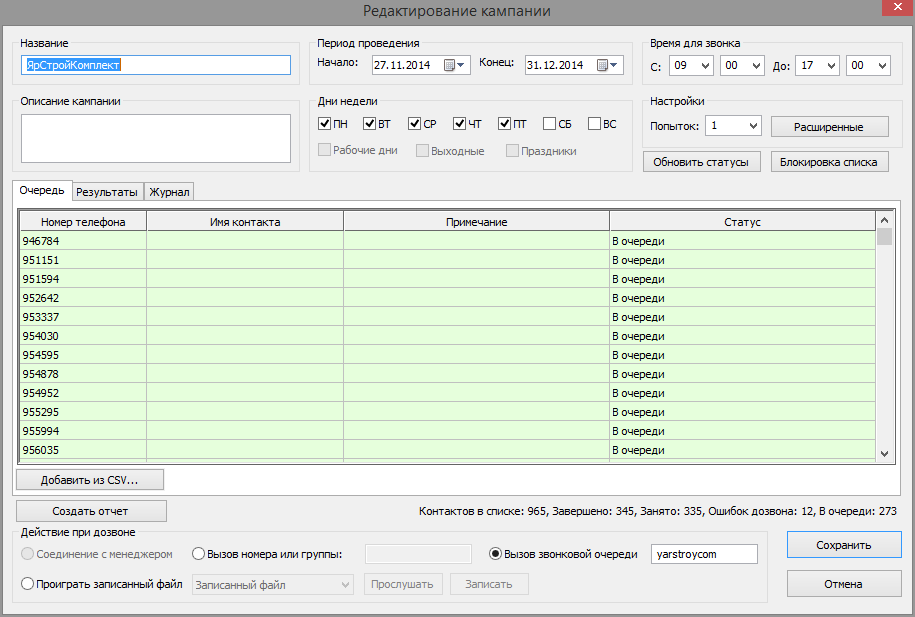Uncheck the ЧТ weekday checkbox
The height and width of the screenshot is (617, 915).
click(459, 124)
